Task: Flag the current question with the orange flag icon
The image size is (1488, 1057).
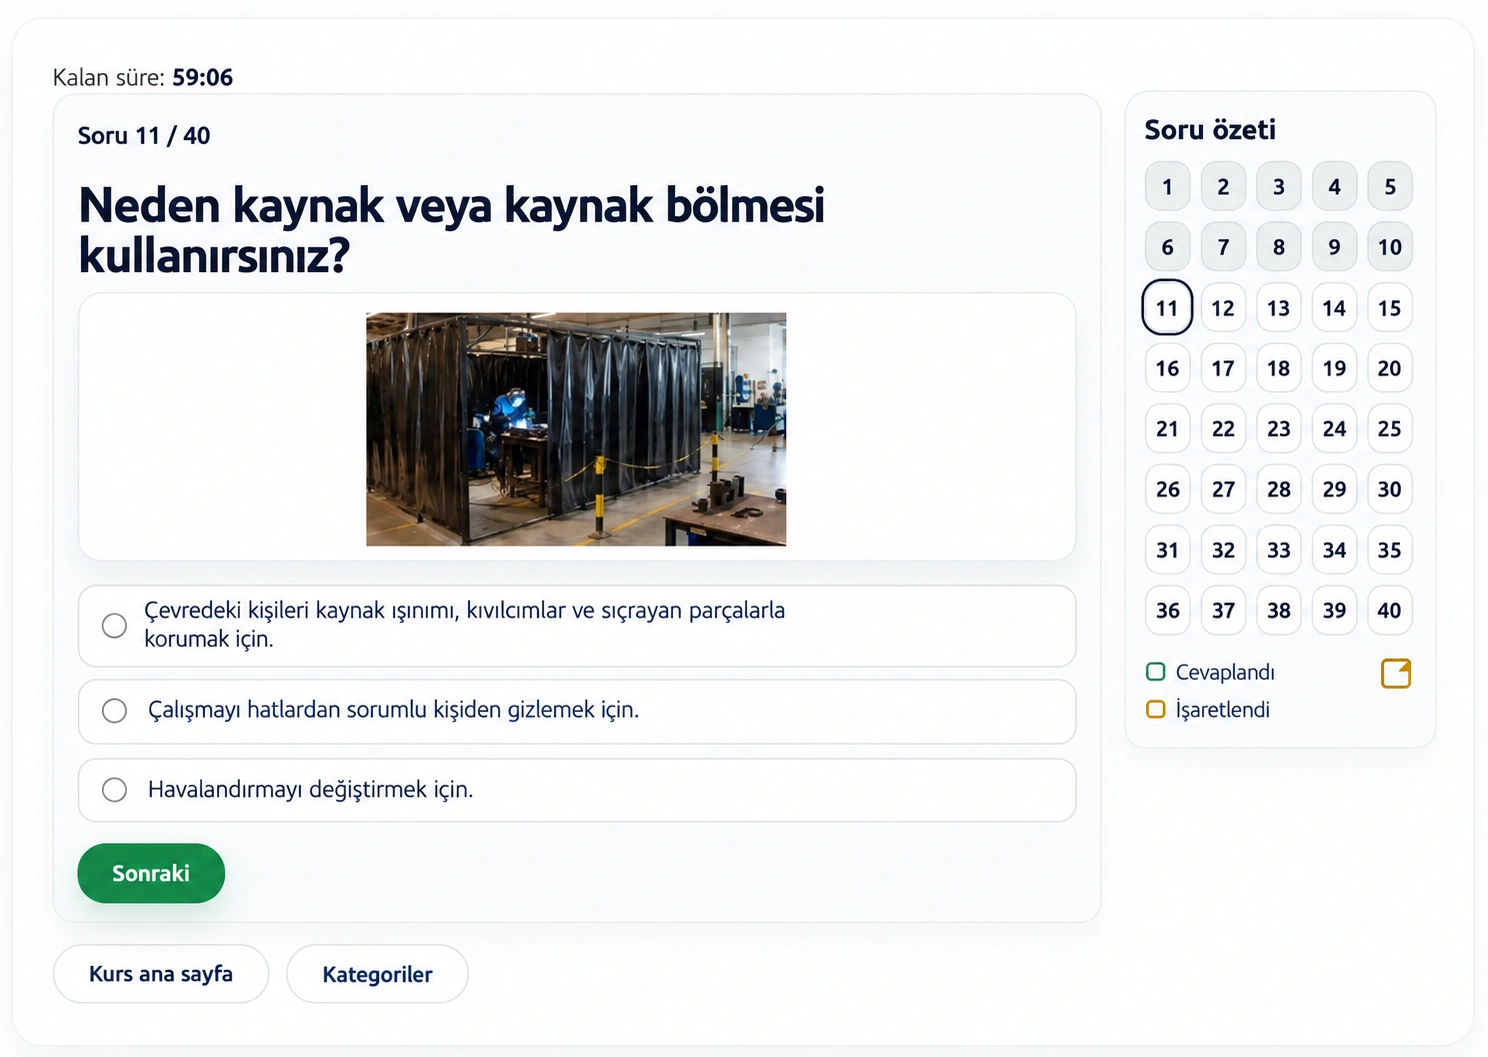Action: (1396, 674)
